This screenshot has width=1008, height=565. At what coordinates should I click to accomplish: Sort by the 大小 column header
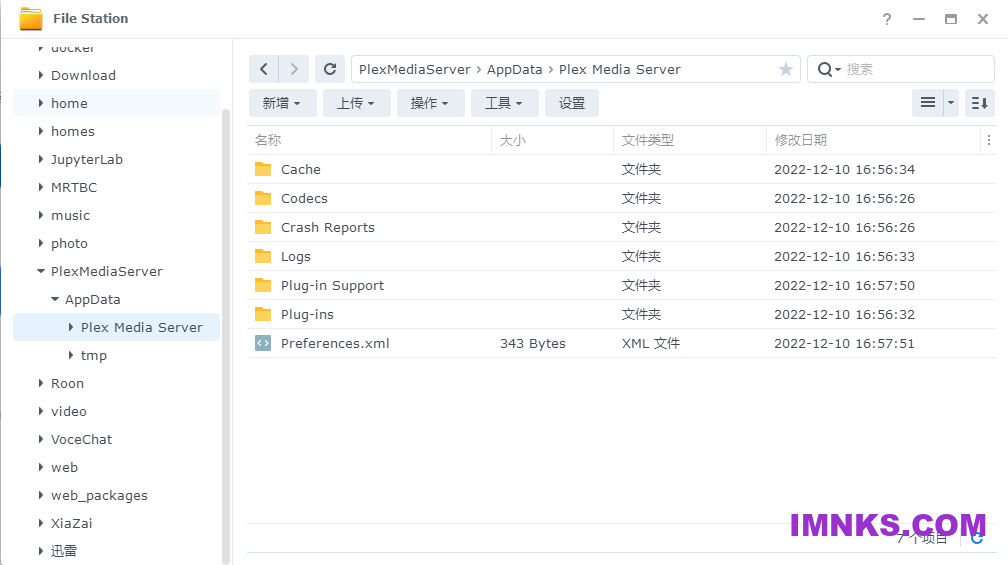click(x=512, y=140)
